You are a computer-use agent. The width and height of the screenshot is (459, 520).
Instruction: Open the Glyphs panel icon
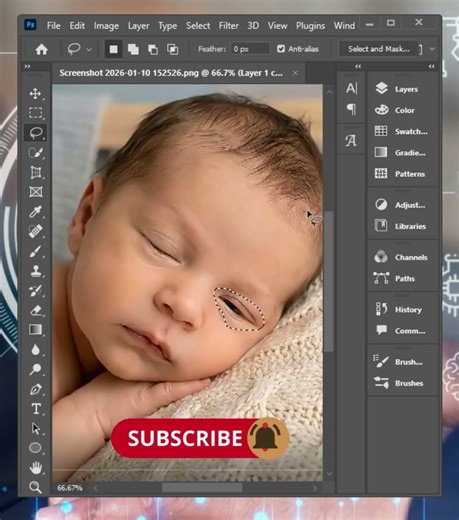point(351,141)
